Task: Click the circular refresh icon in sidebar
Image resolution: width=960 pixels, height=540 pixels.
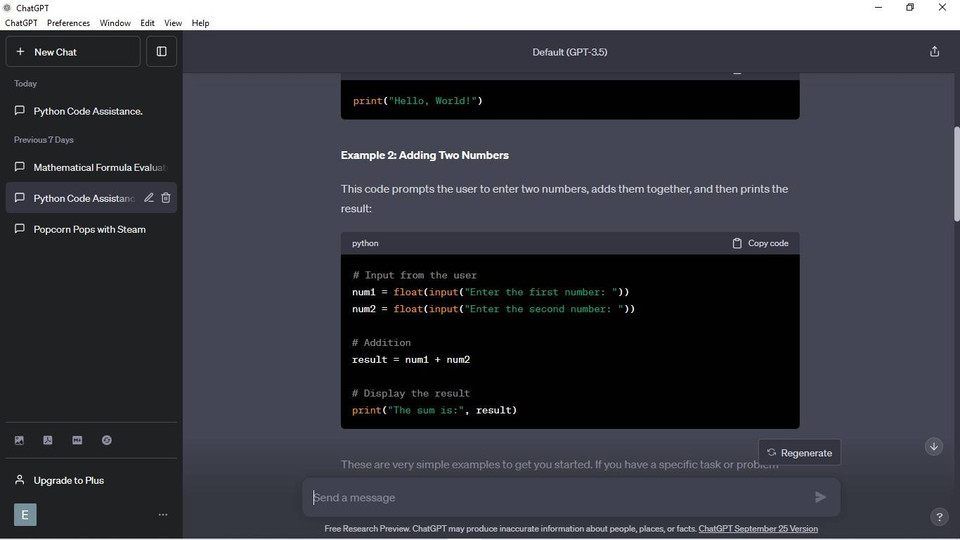Action: (106, 440)
